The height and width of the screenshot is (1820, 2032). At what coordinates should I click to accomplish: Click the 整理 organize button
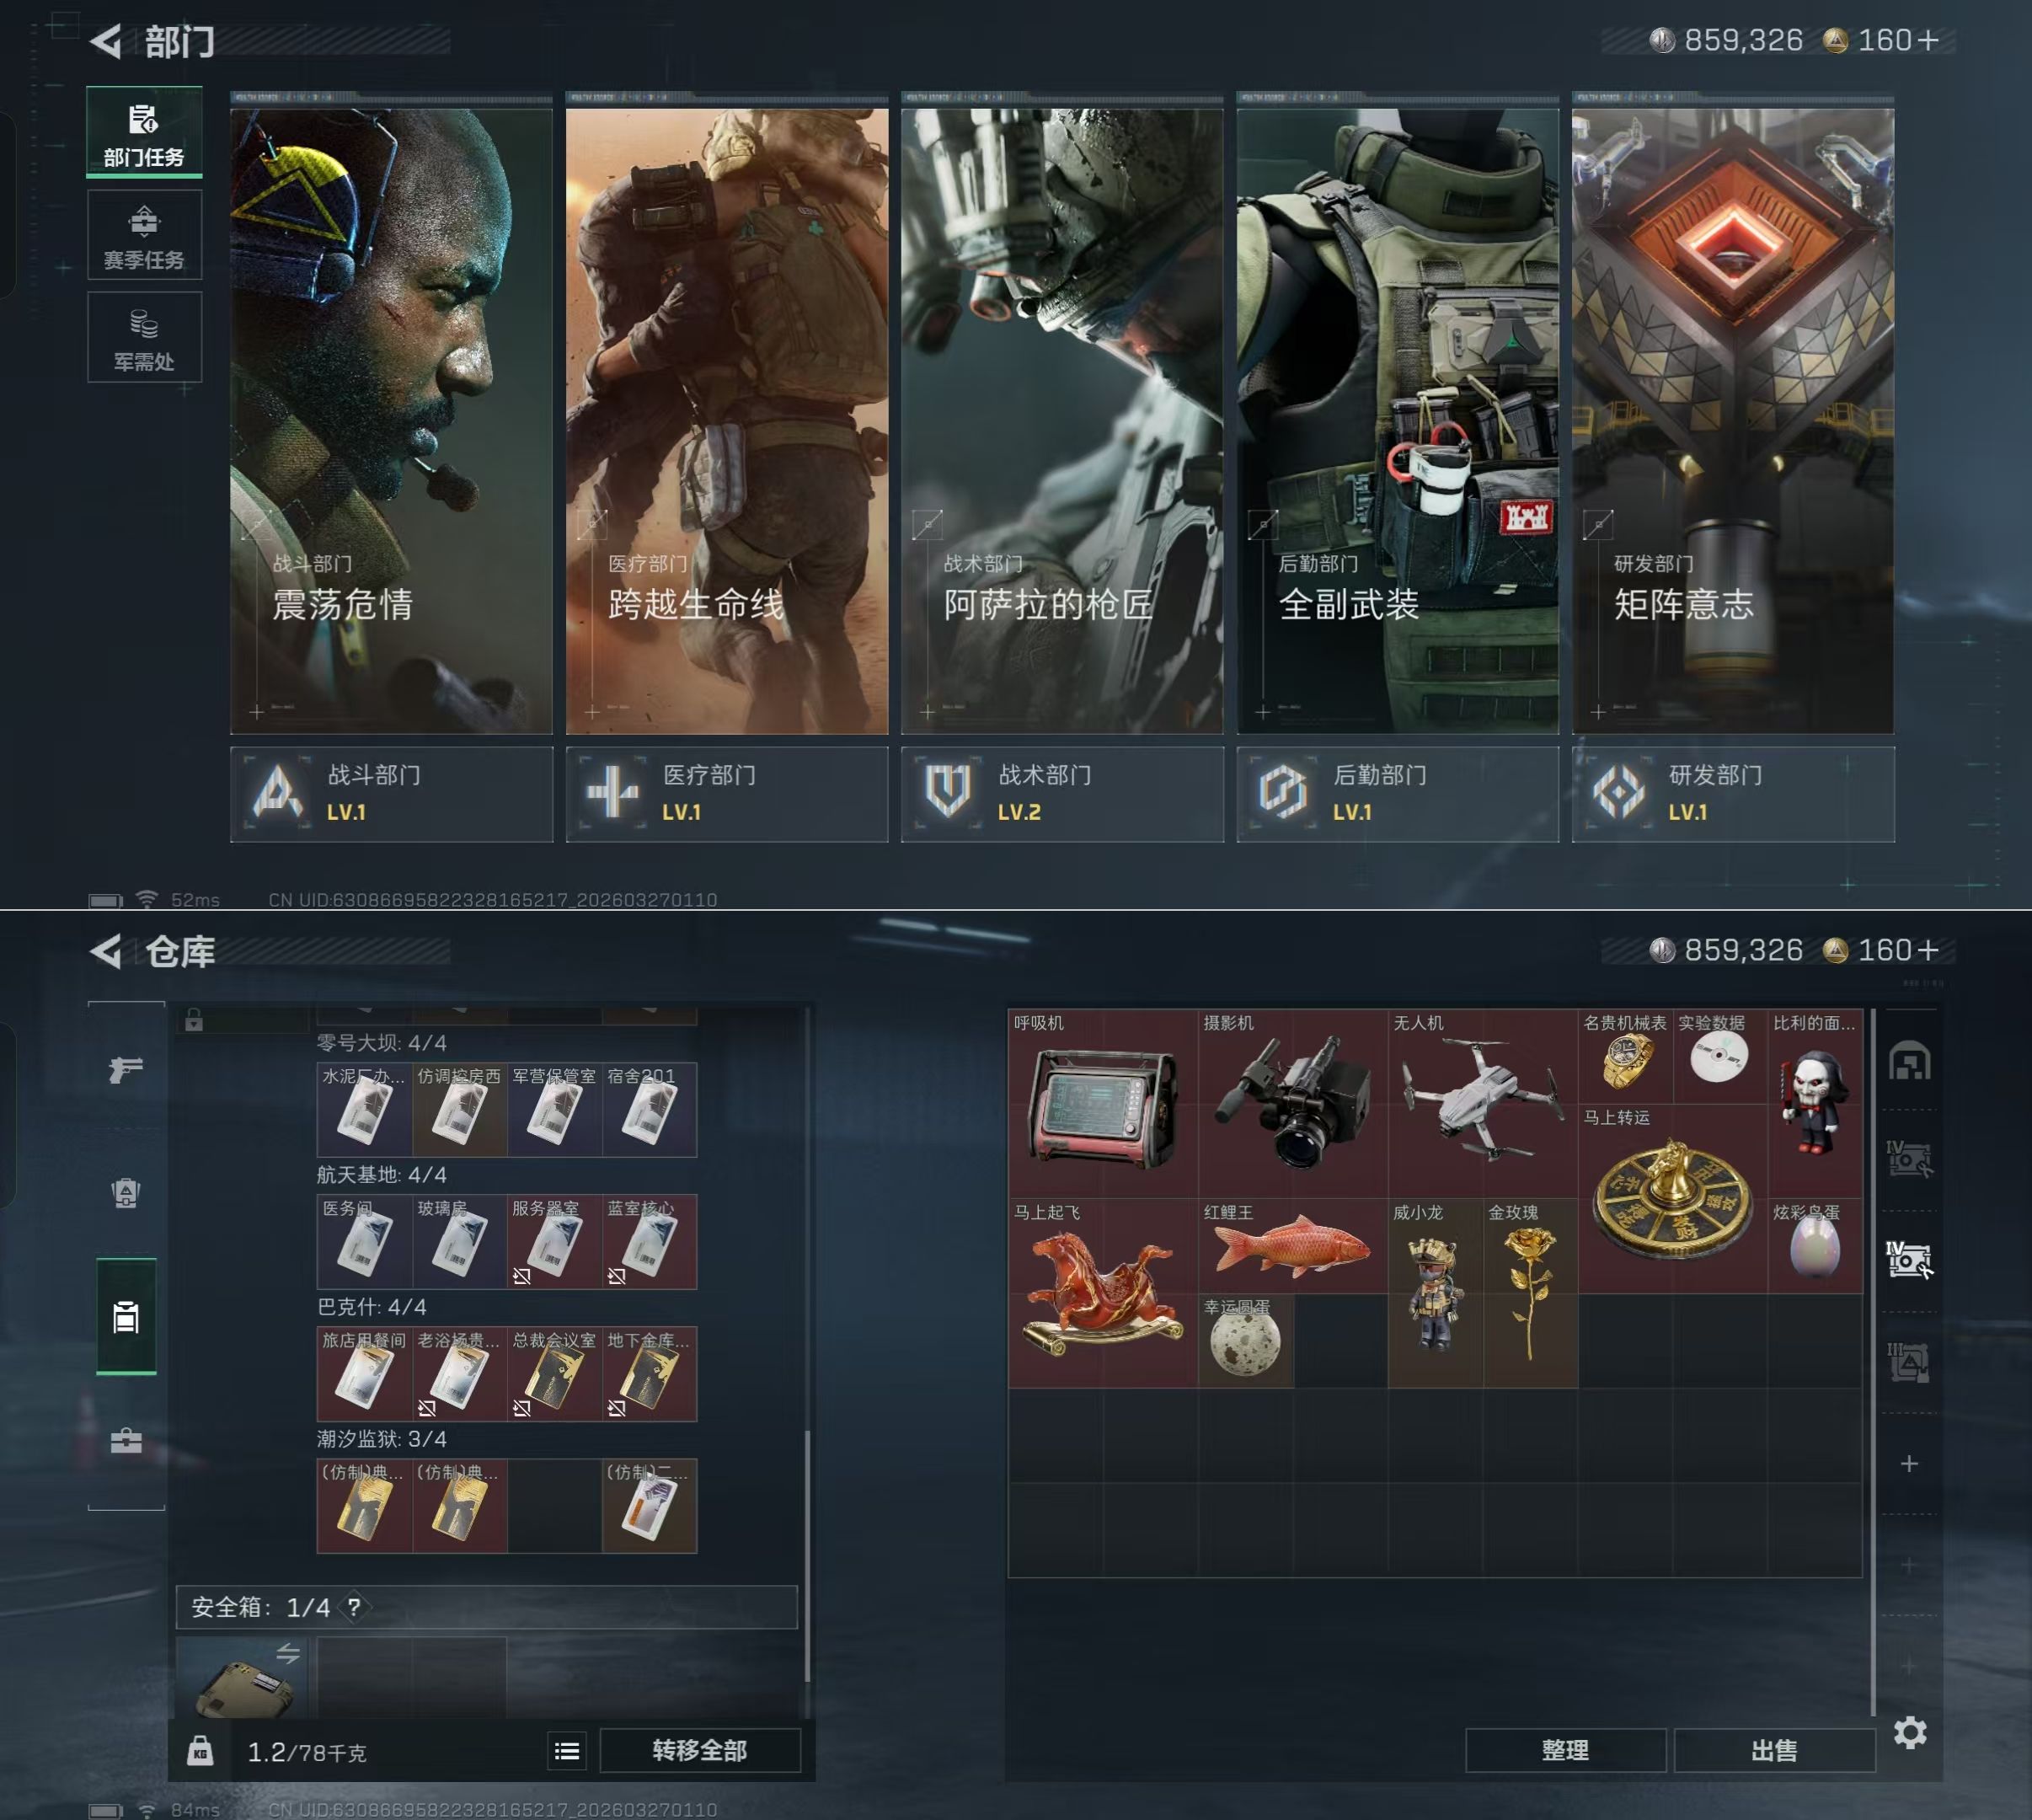click(x=1565, y=1751)
